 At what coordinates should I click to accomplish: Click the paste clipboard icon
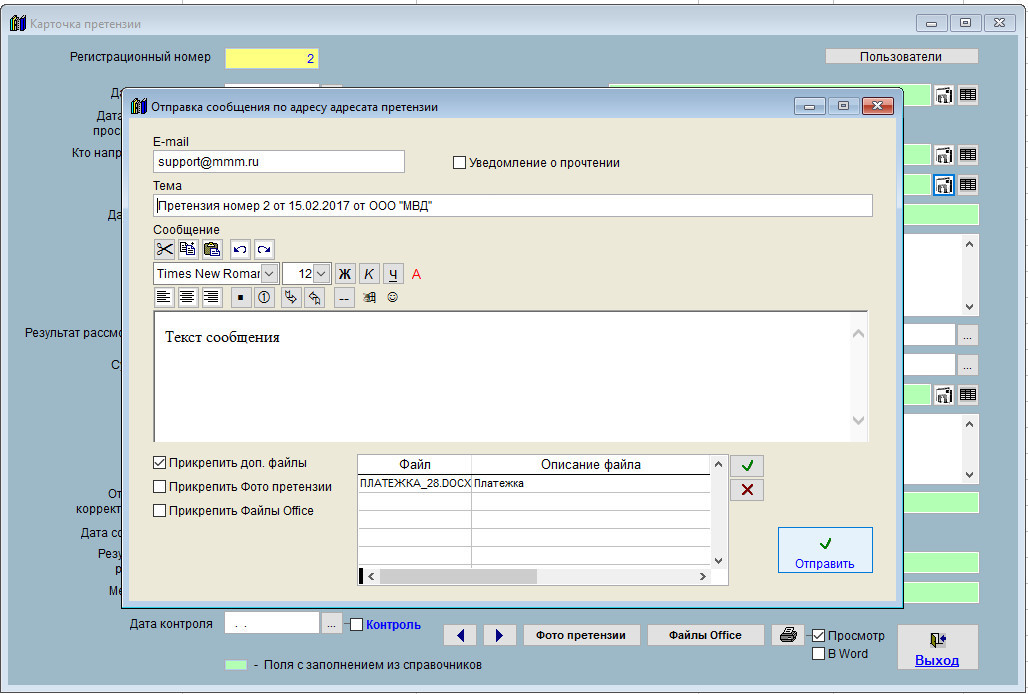coord(212,250)
